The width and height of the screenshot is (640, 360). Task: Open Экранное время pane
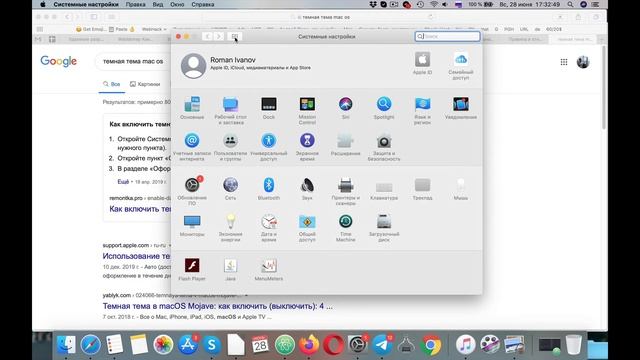click(307, 147)
